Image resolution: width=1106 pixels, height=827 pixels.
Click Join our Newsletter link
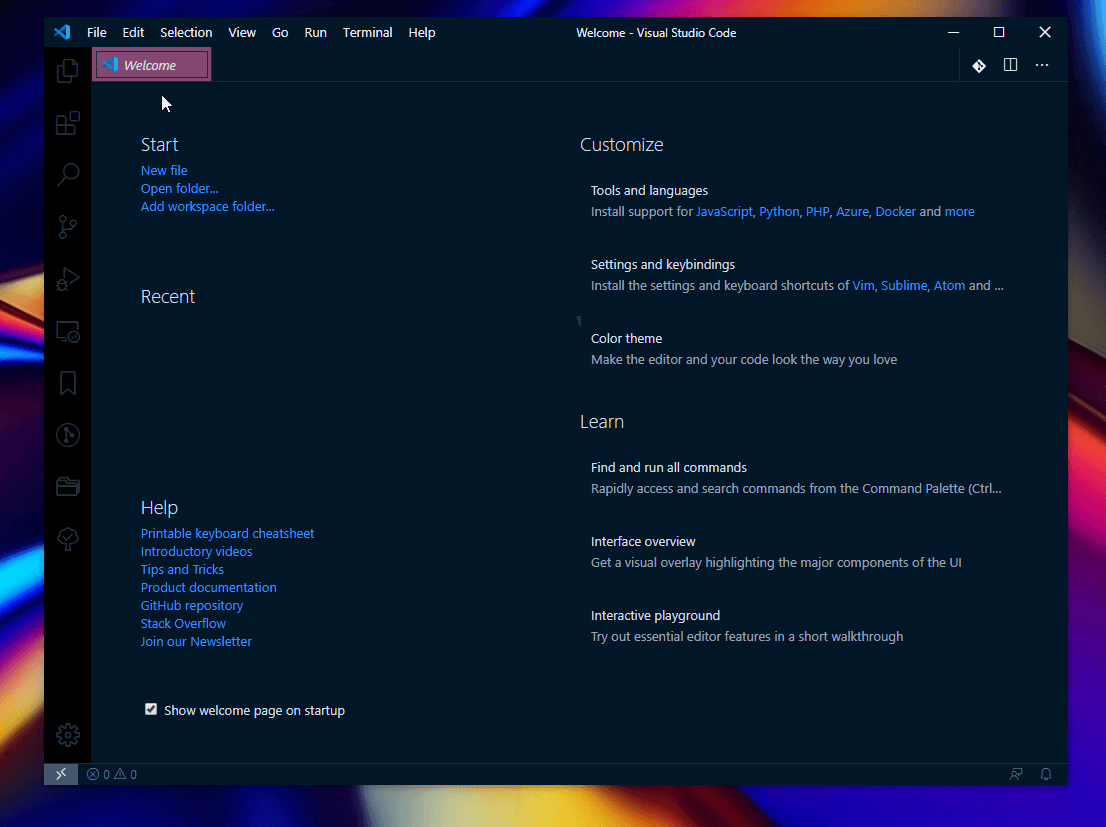tap(195, 641)
